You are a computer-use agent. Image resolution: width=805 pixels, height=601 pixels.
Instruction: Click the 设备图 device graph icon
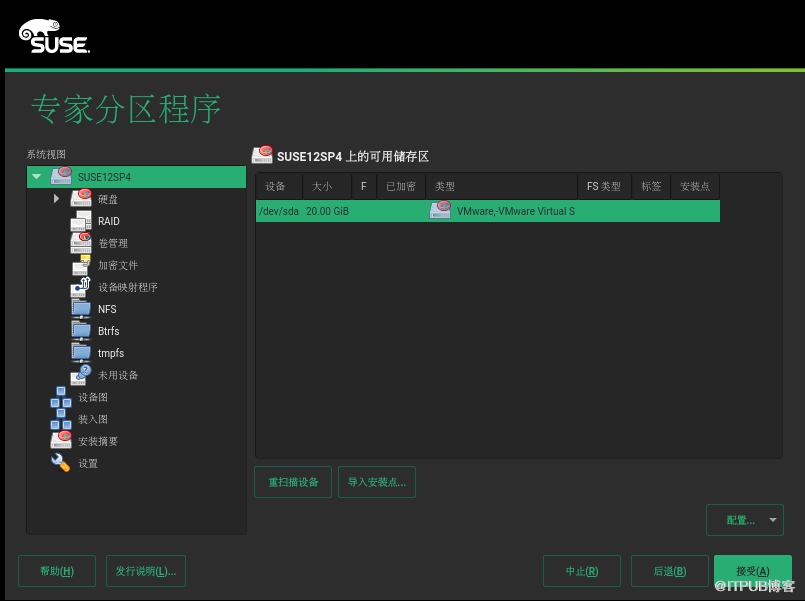pos(61,397)
